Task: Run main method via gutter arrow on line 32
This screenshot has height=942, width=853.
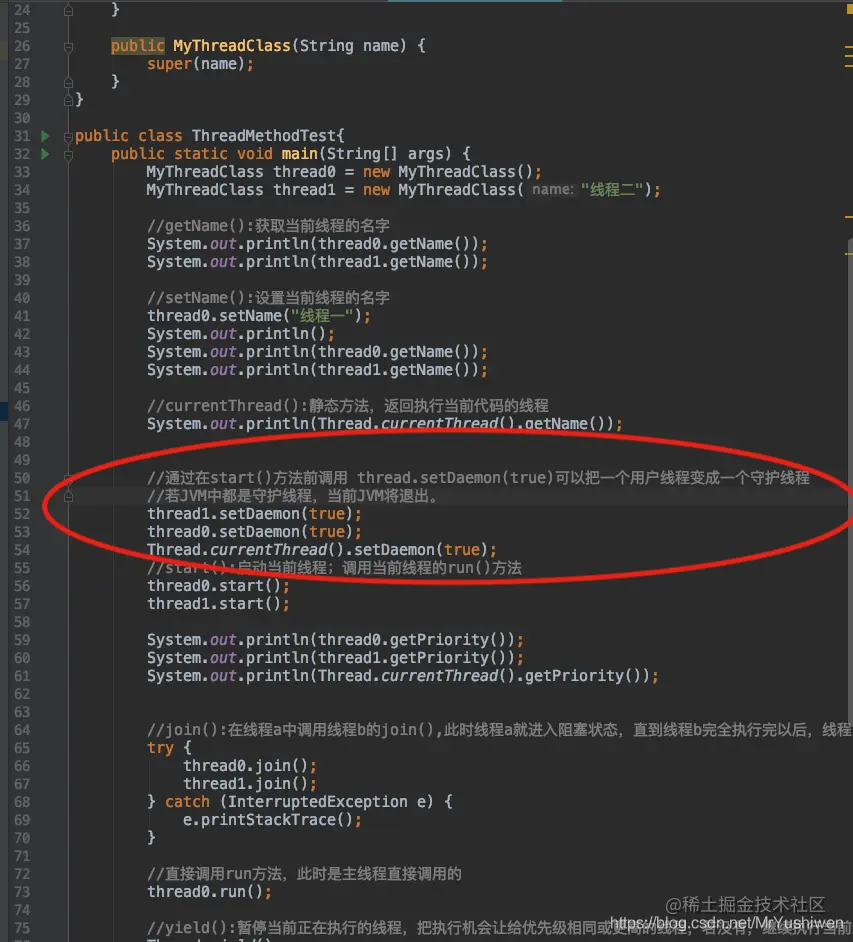Action: click(x=45, y=154)
